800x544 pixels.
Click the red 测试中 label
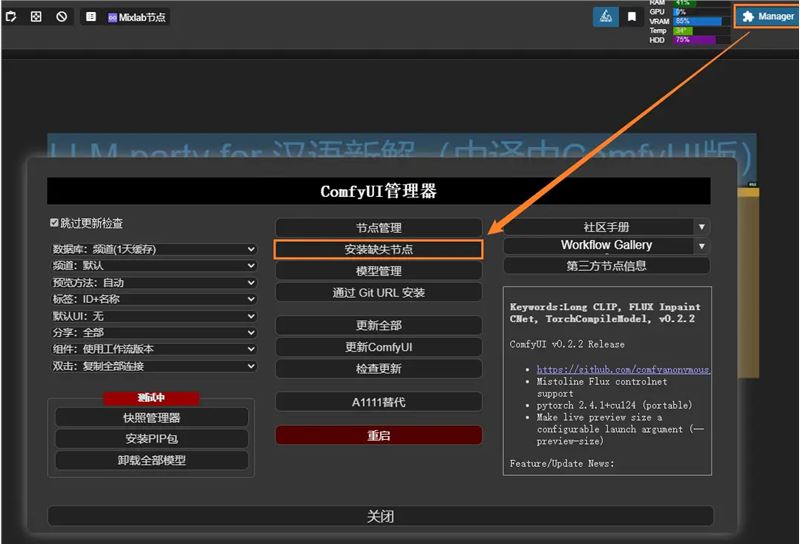151,398
